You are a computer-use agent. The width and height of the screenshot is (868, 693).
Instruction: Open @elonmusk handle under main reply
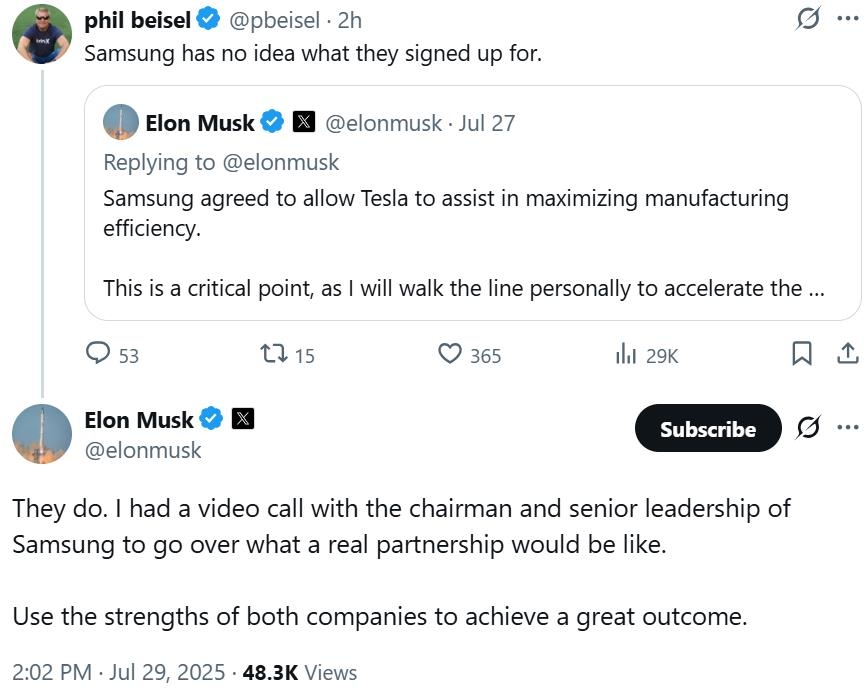point(143,450)
